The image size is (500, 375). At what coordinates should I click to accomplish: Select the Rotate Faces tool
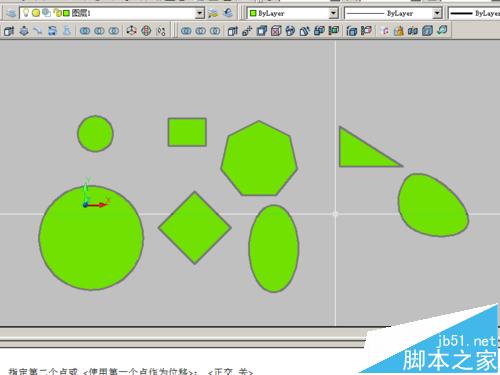(290, 31)
